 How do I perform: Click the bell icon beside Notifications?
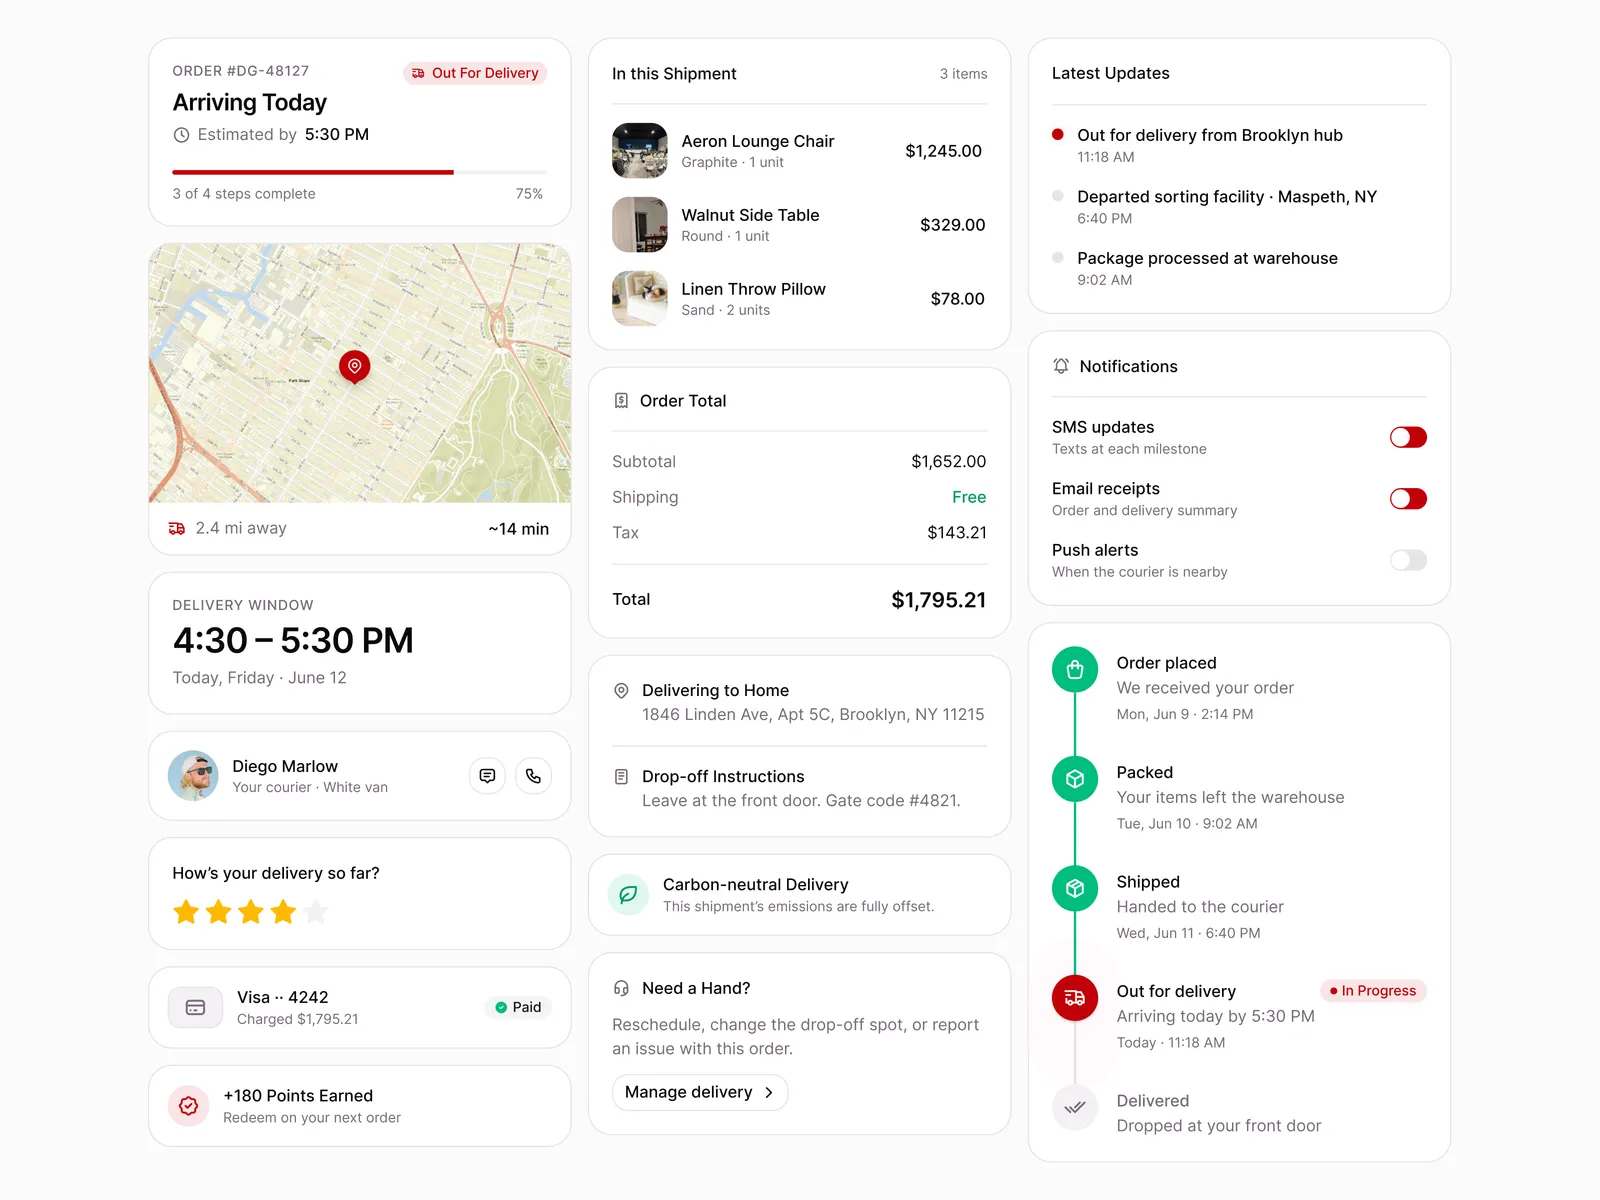coord(1061,366)
